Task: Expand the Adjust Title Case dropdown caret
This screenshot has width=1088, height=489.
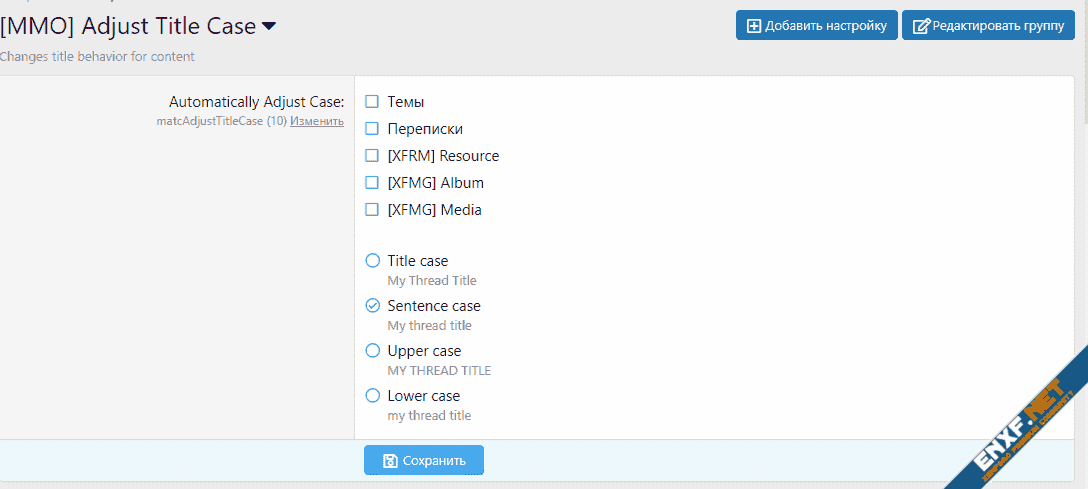Action: pos(268,26)
